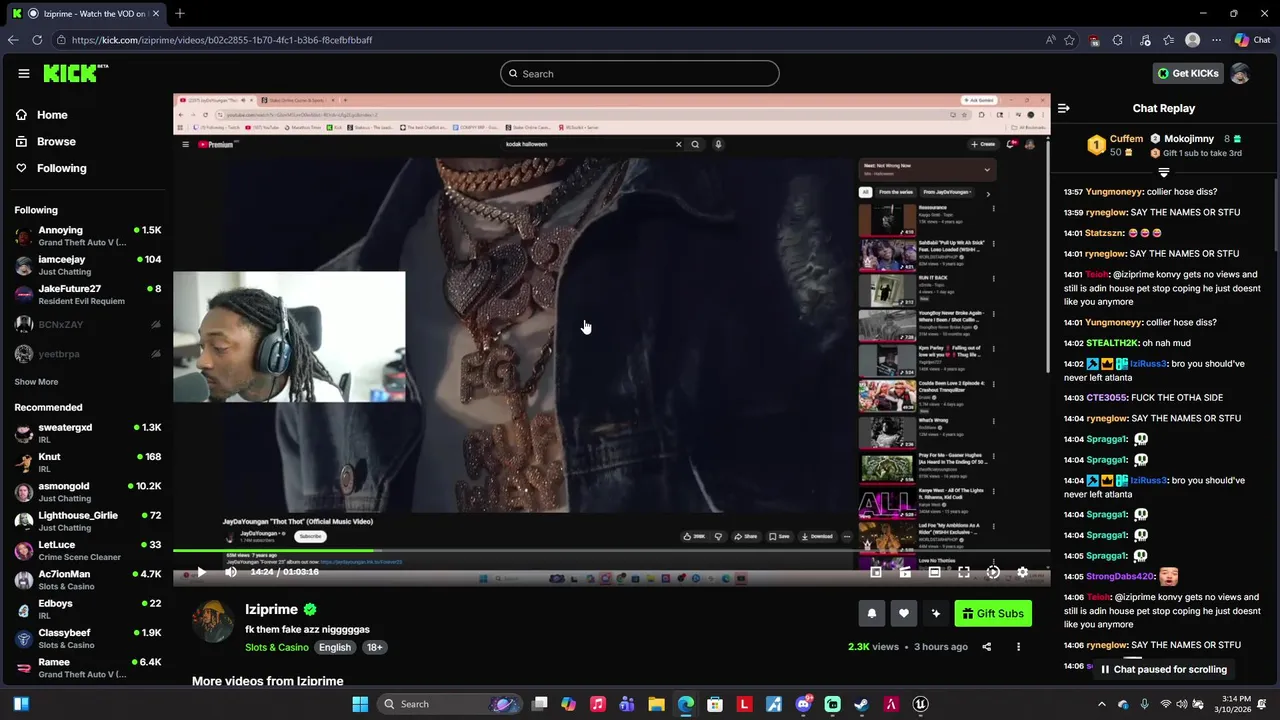The width and height of the screenshot is (1280, 720).
Task: Open Browse in Kick sidebar
Action: point(45,142)
